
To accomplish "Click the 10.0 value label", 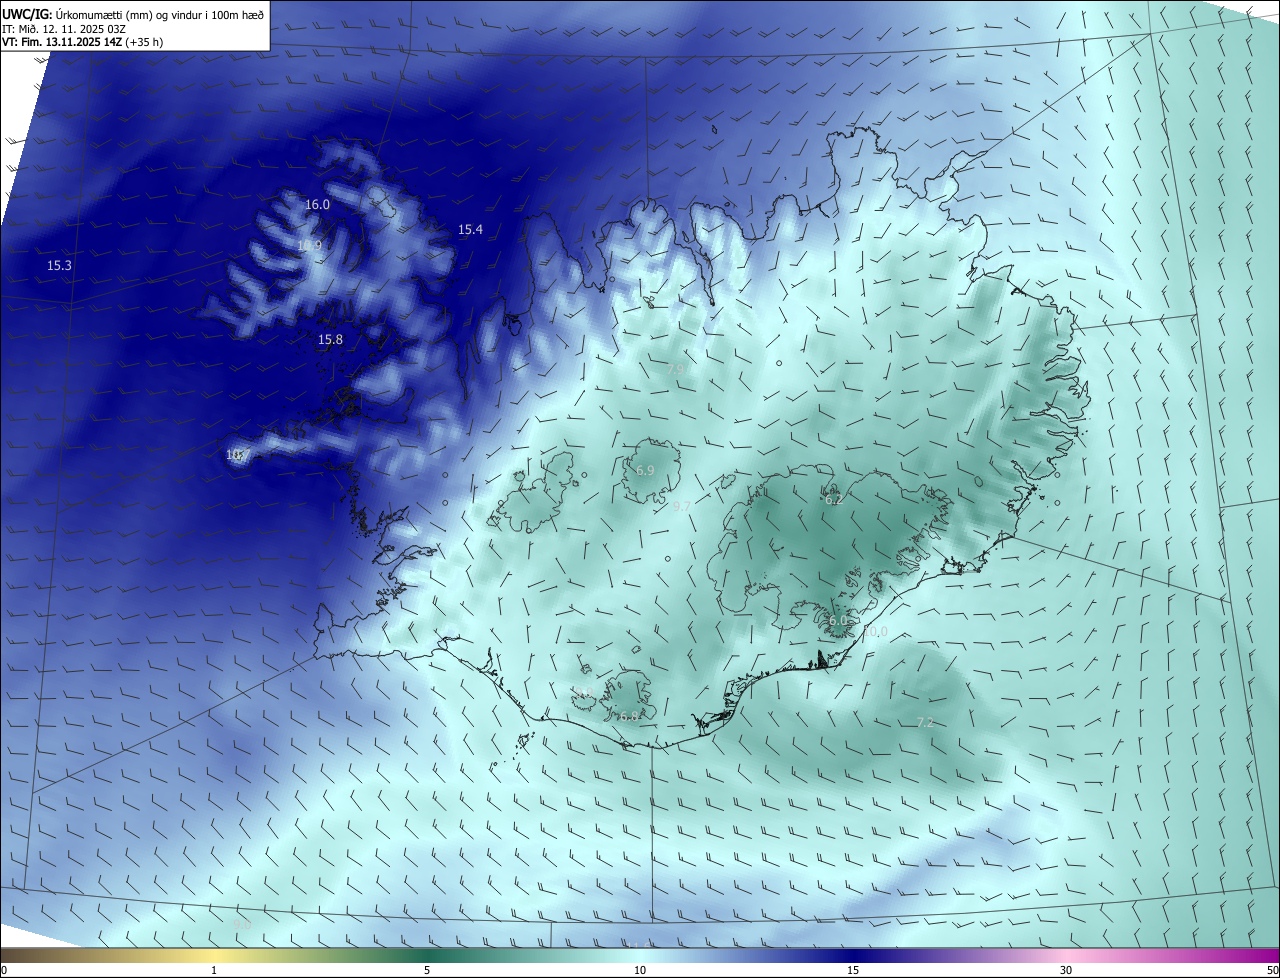I will tap(875, 632).
